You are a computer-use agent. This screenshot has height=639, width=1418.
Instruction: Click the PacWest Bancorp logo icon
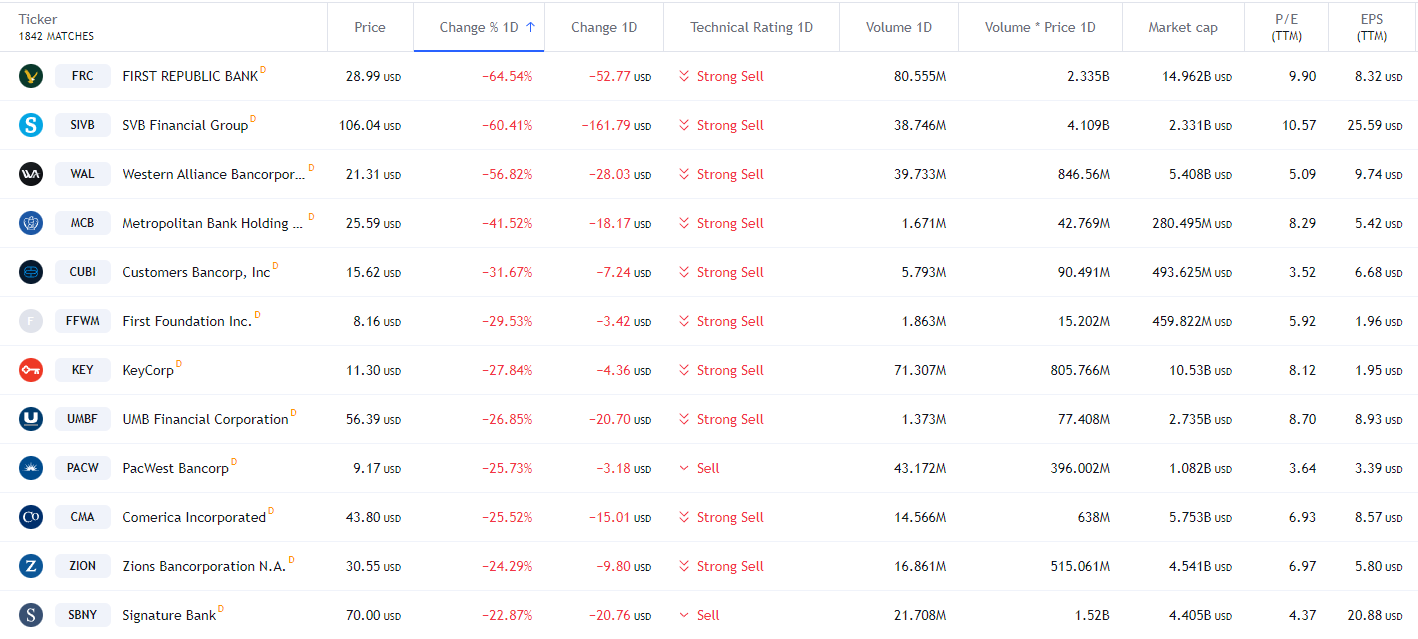31,468
